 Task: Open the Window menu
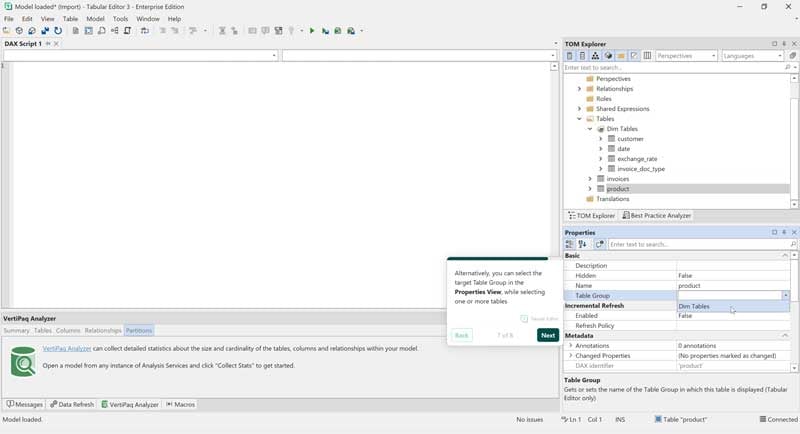pyautogui.click(x=148, y=19)
